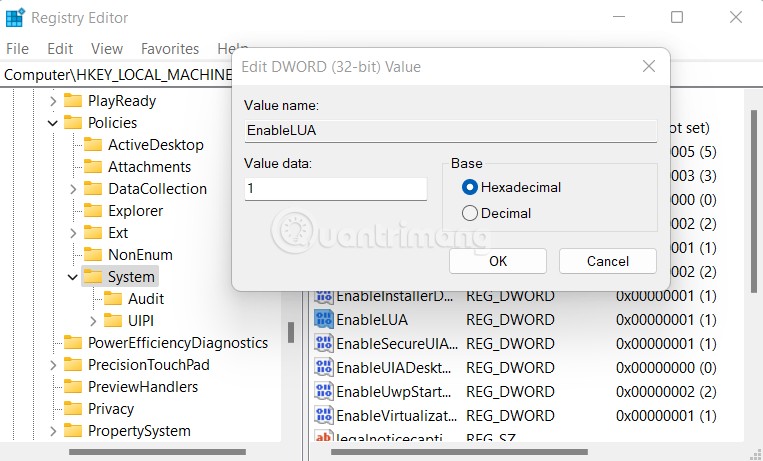Click the PlayReady folder icon
The width and height of the screenshot is (763, 461).
coord(73,101)
